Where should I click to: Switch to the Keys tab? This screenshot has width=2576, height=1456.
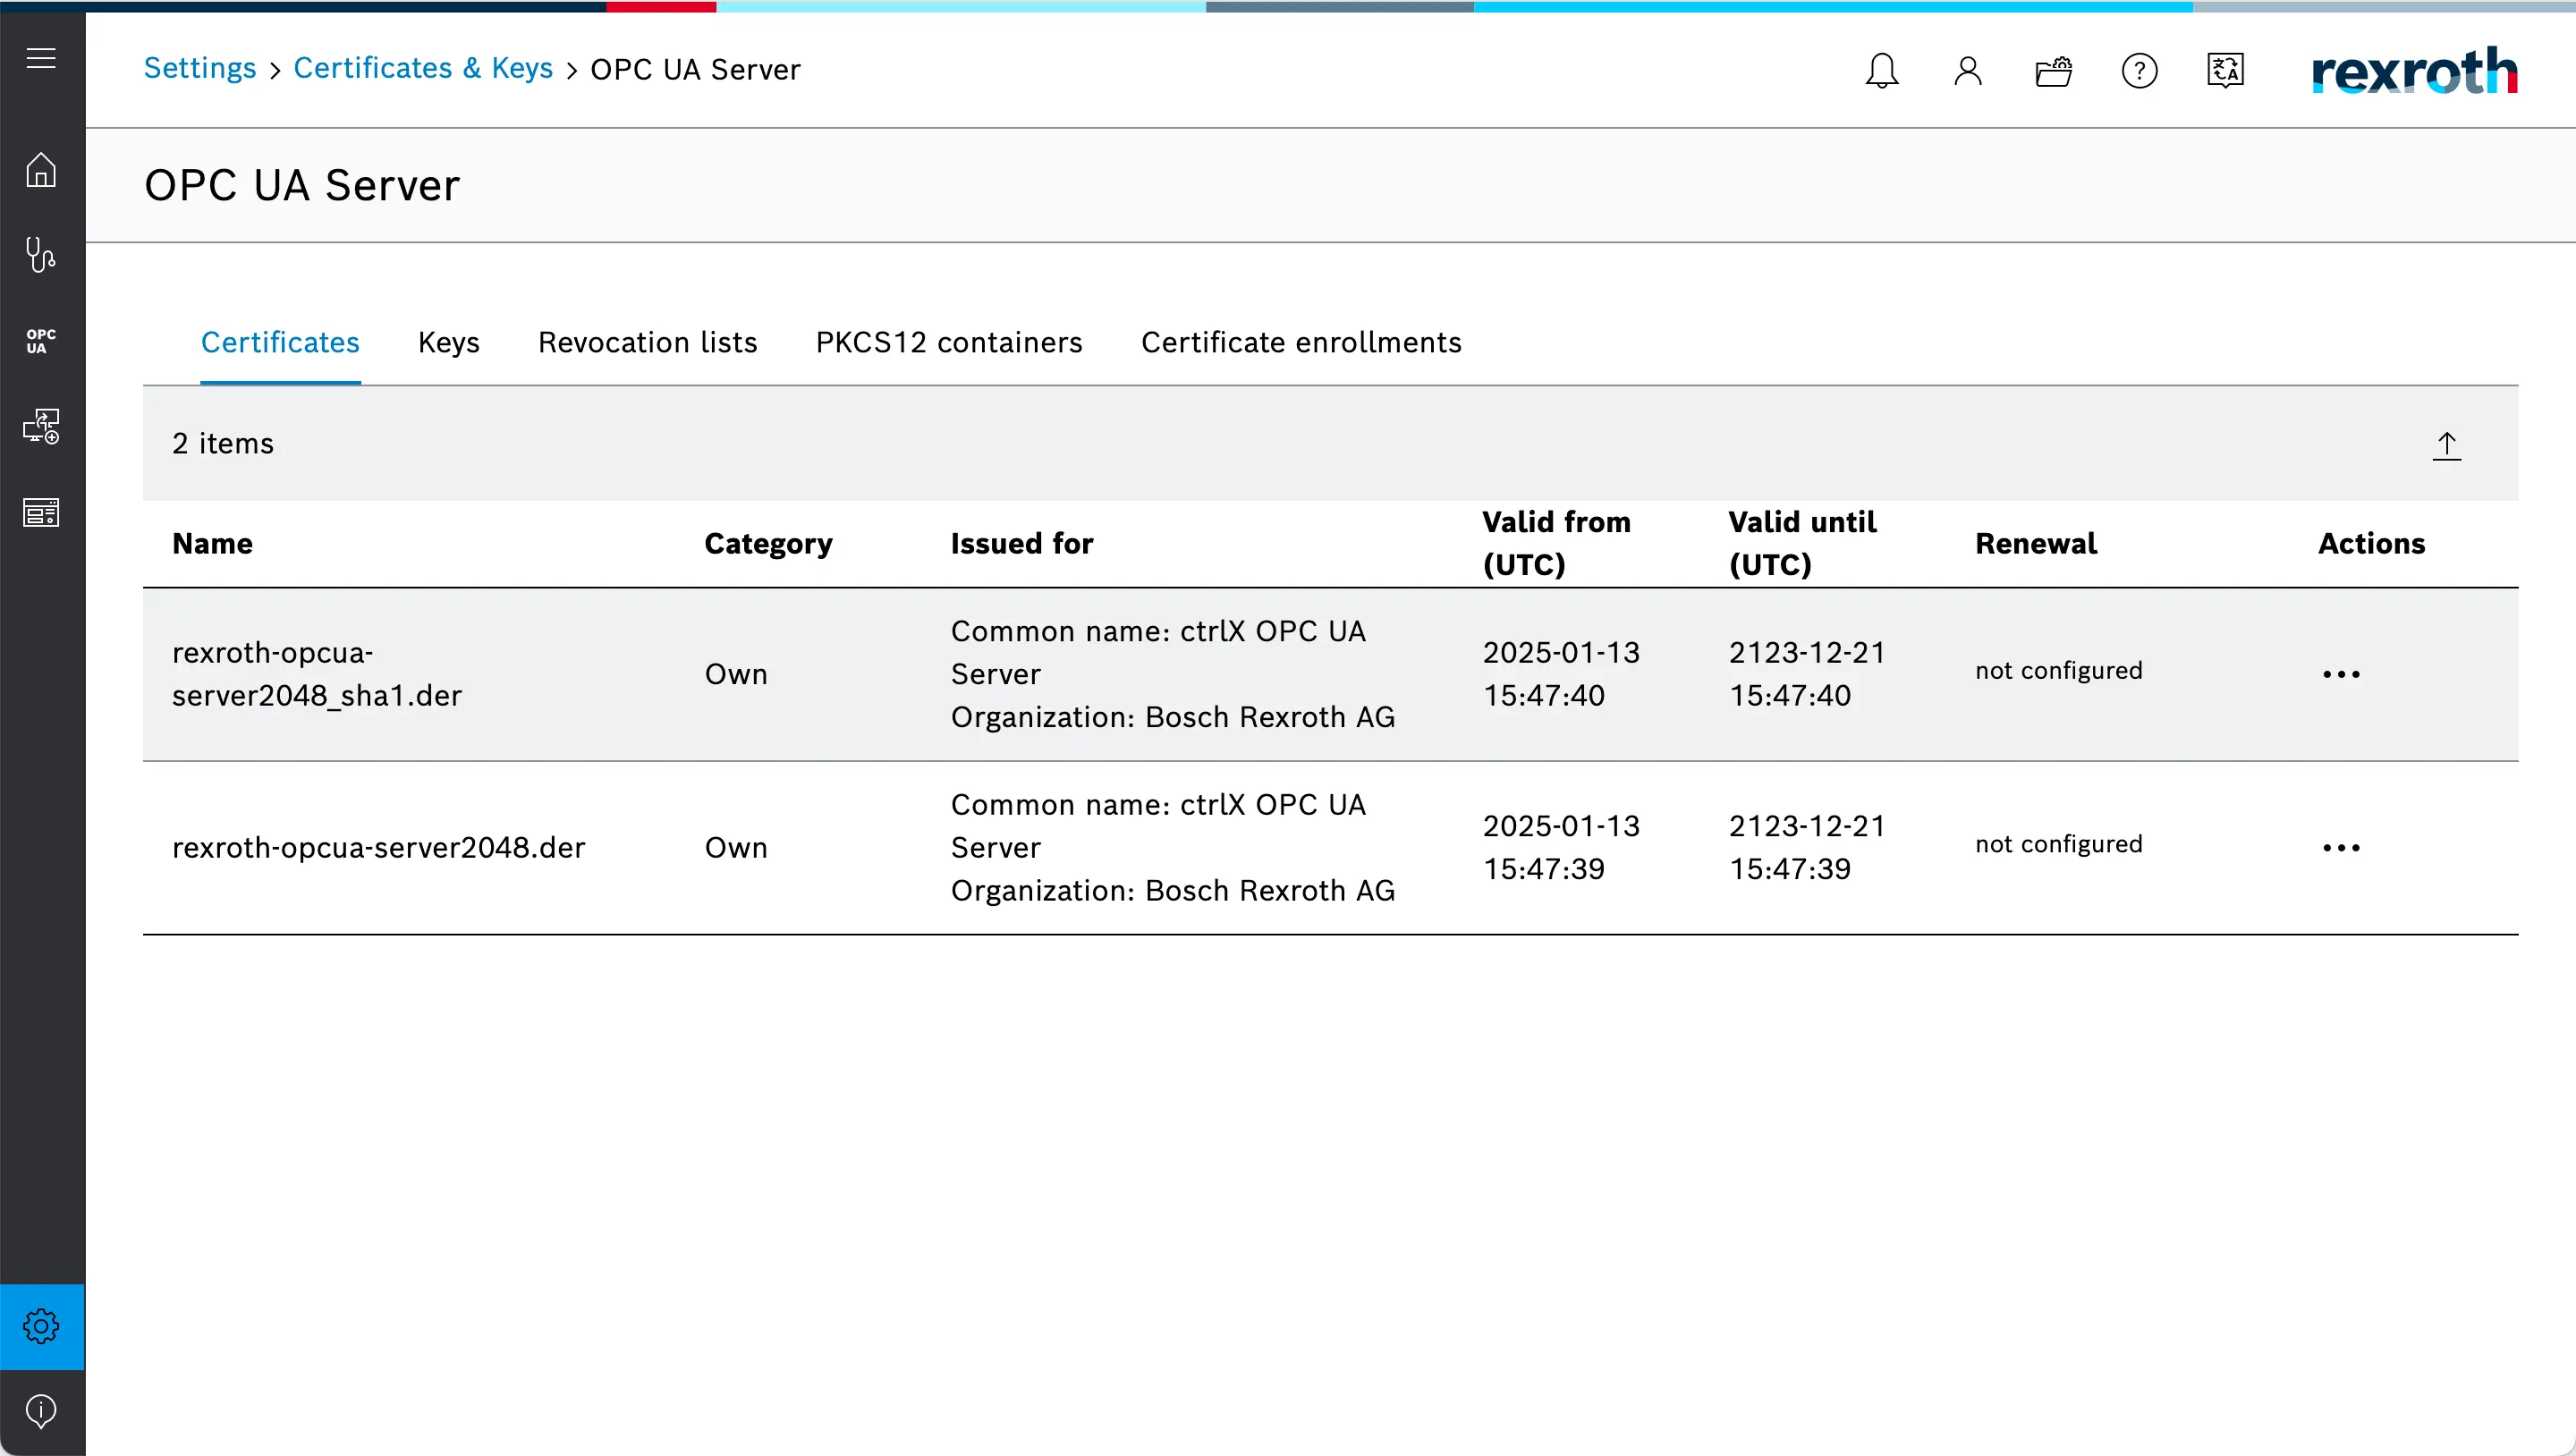[448, 343]
